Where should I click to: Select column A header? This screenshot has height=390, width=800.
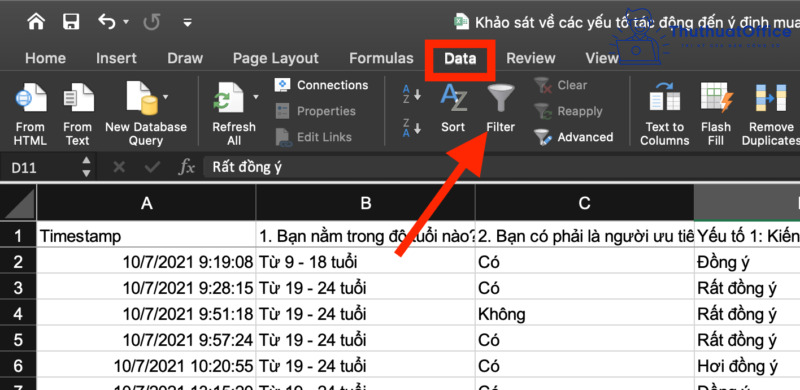146,203
